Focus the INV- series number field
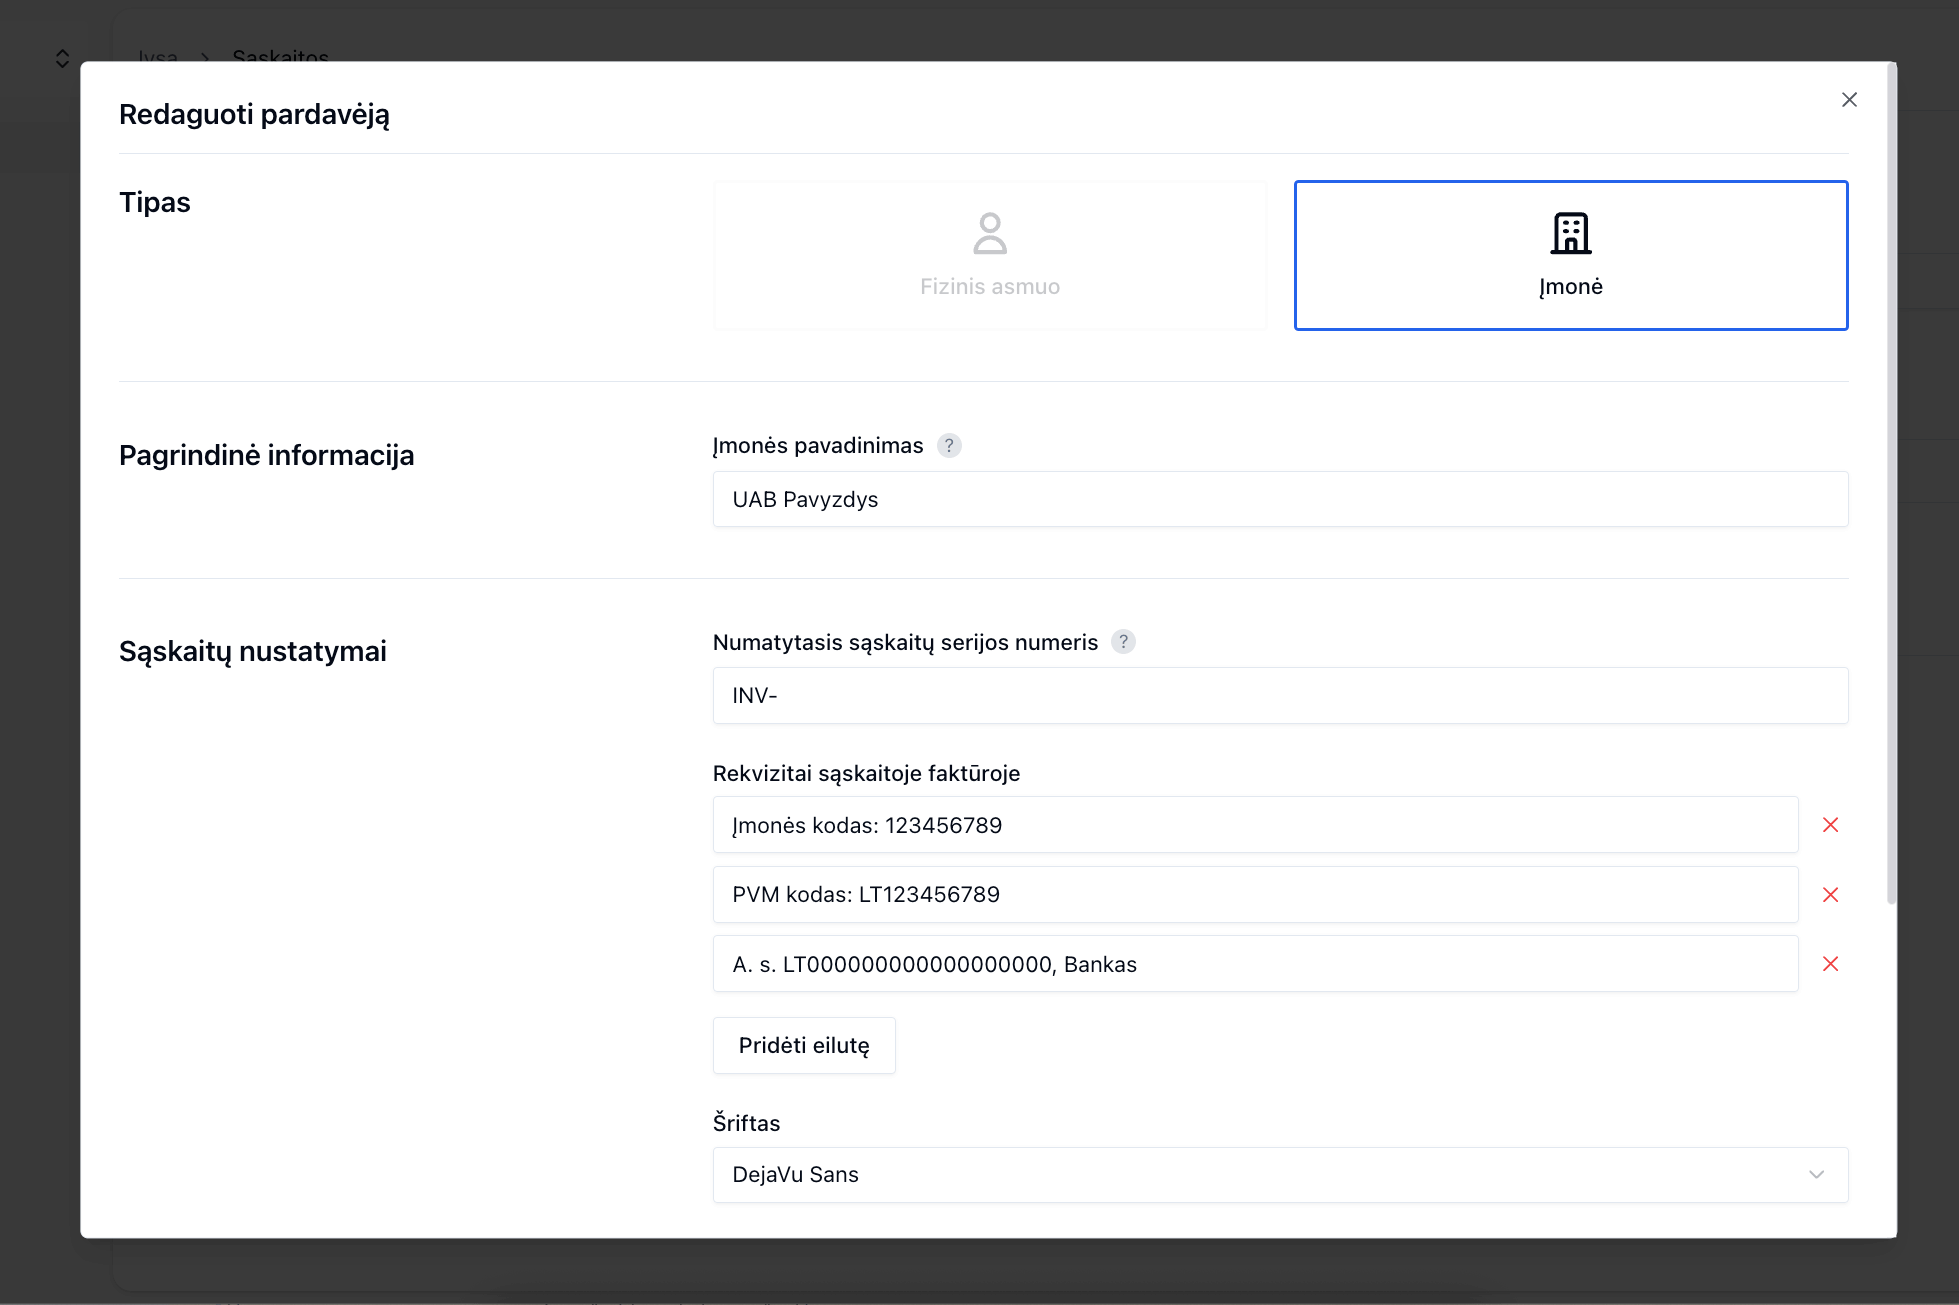This screenshot has width=1959, height=1305. tap(1279, 696)
